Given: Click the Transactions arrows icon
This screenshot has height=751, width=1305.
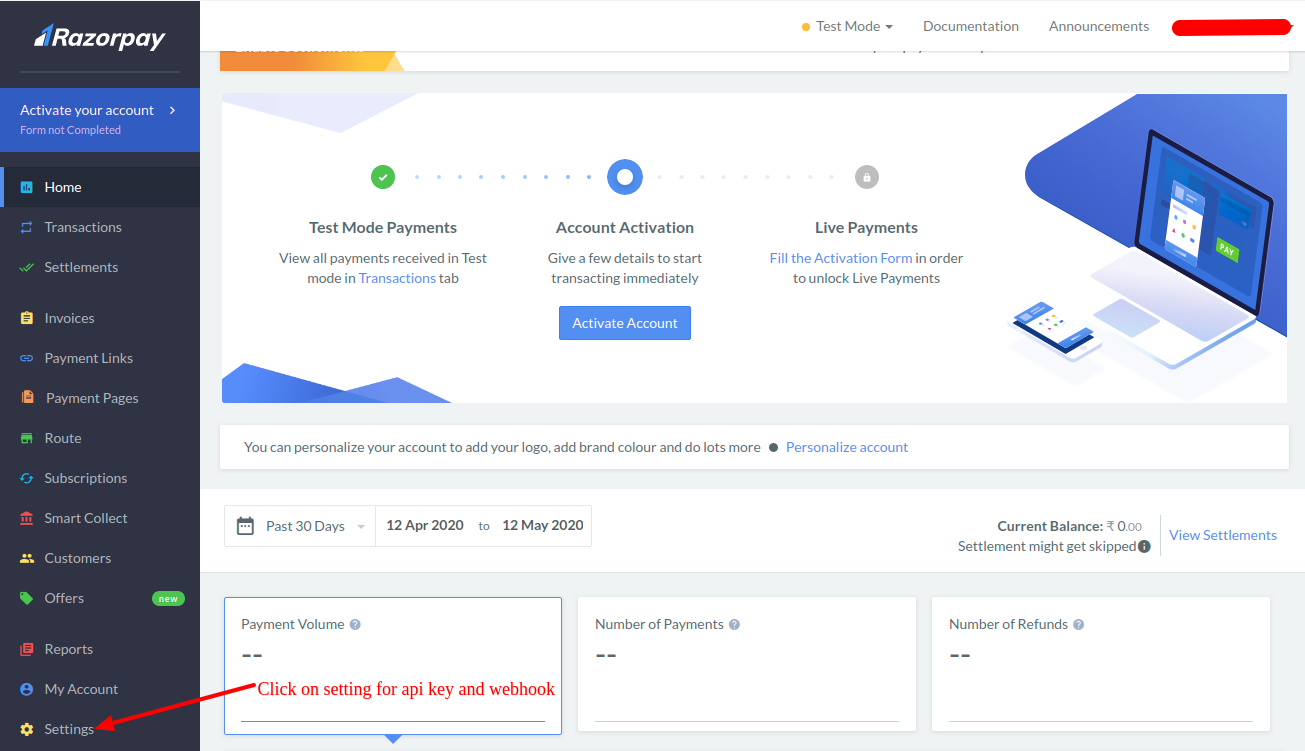Looking at the screenshot, I should 27,227.
